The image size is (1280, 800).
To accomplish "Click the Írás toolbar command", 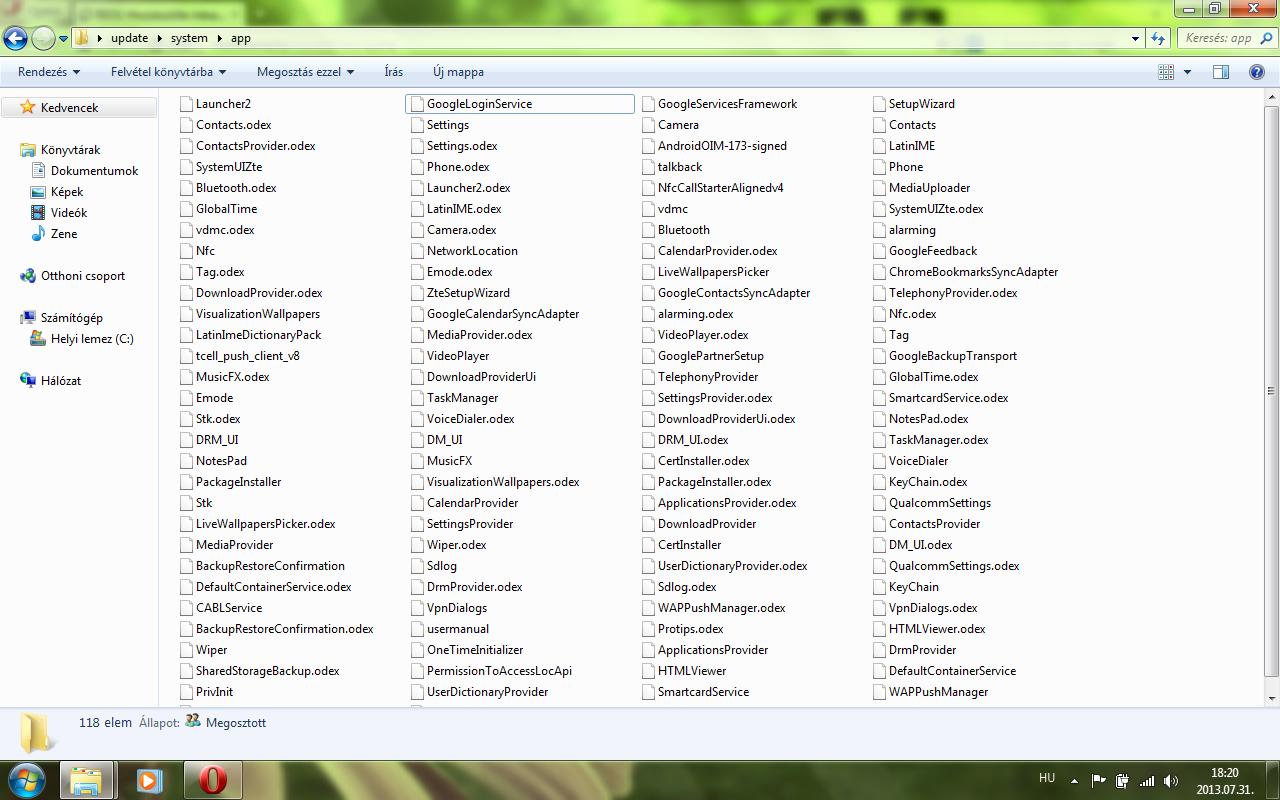I will tap(394, 72).
